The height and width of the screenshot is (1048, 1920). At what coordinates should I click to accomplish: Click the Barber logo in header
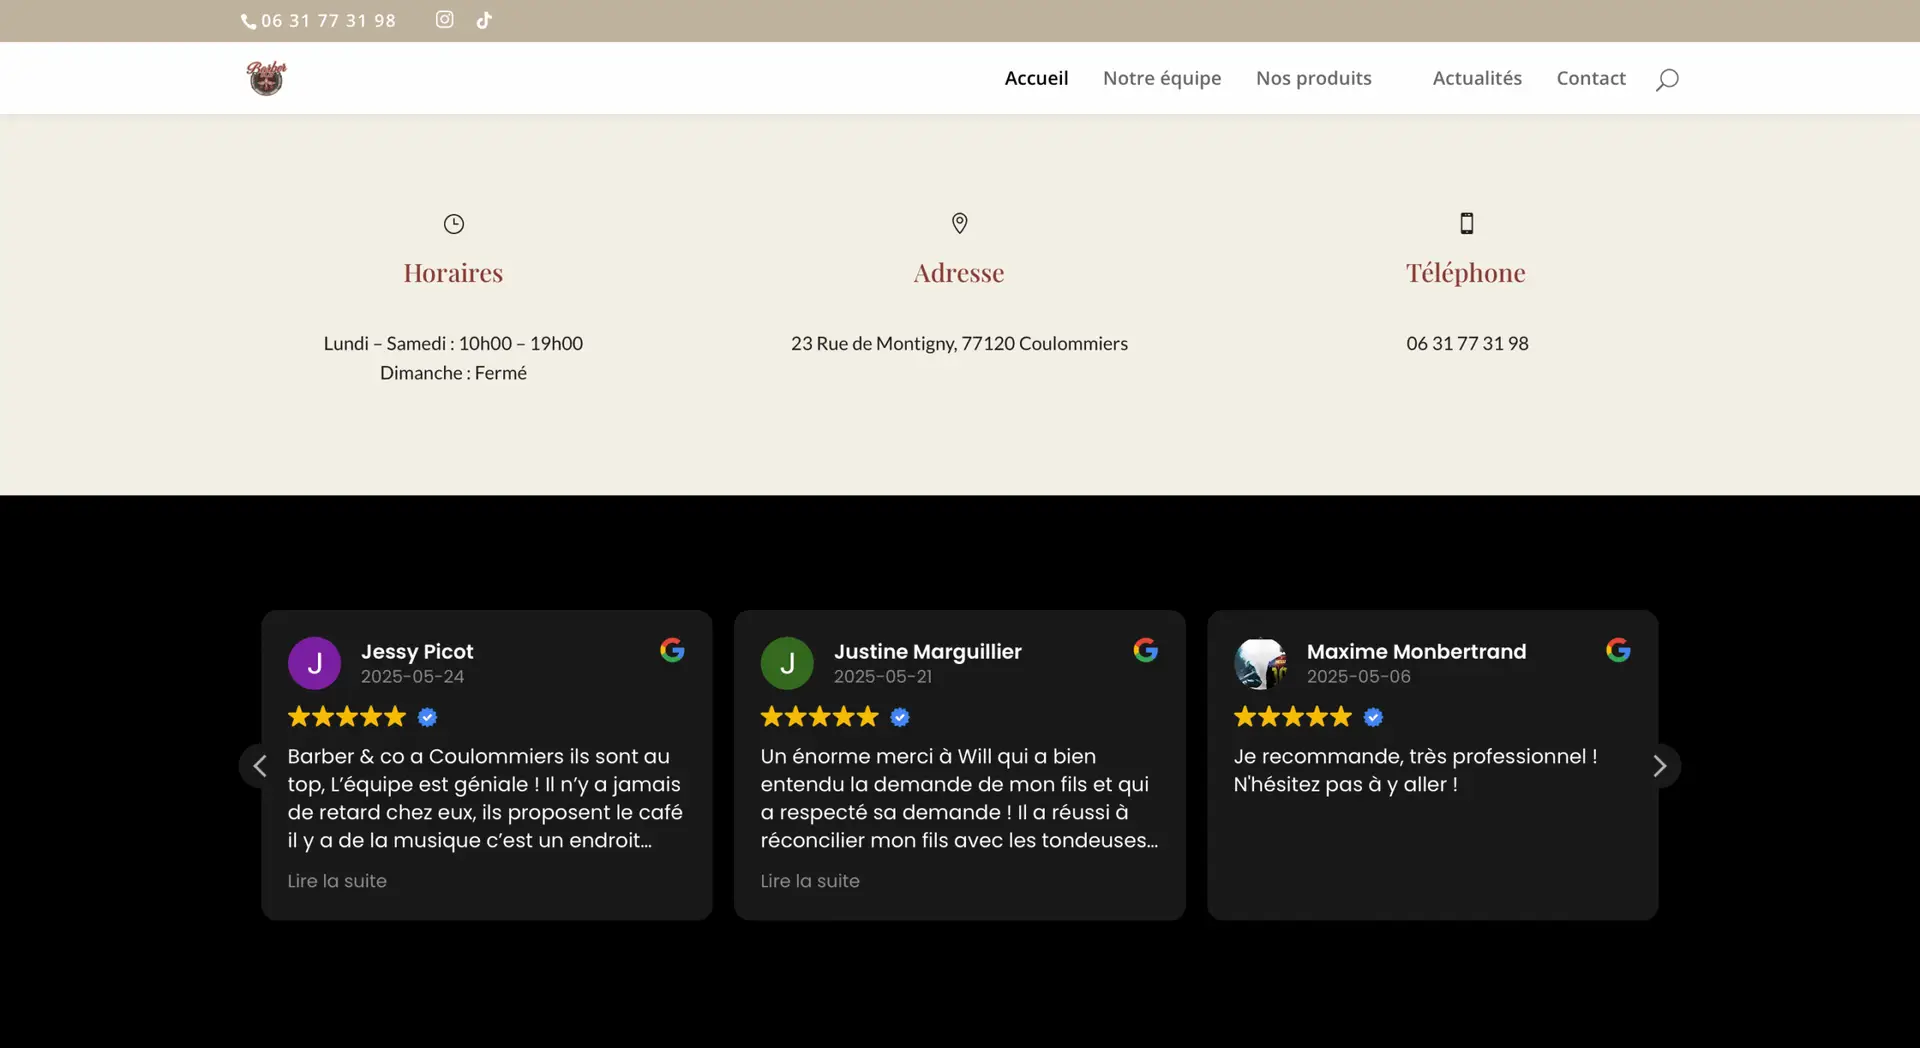point(266,78)
